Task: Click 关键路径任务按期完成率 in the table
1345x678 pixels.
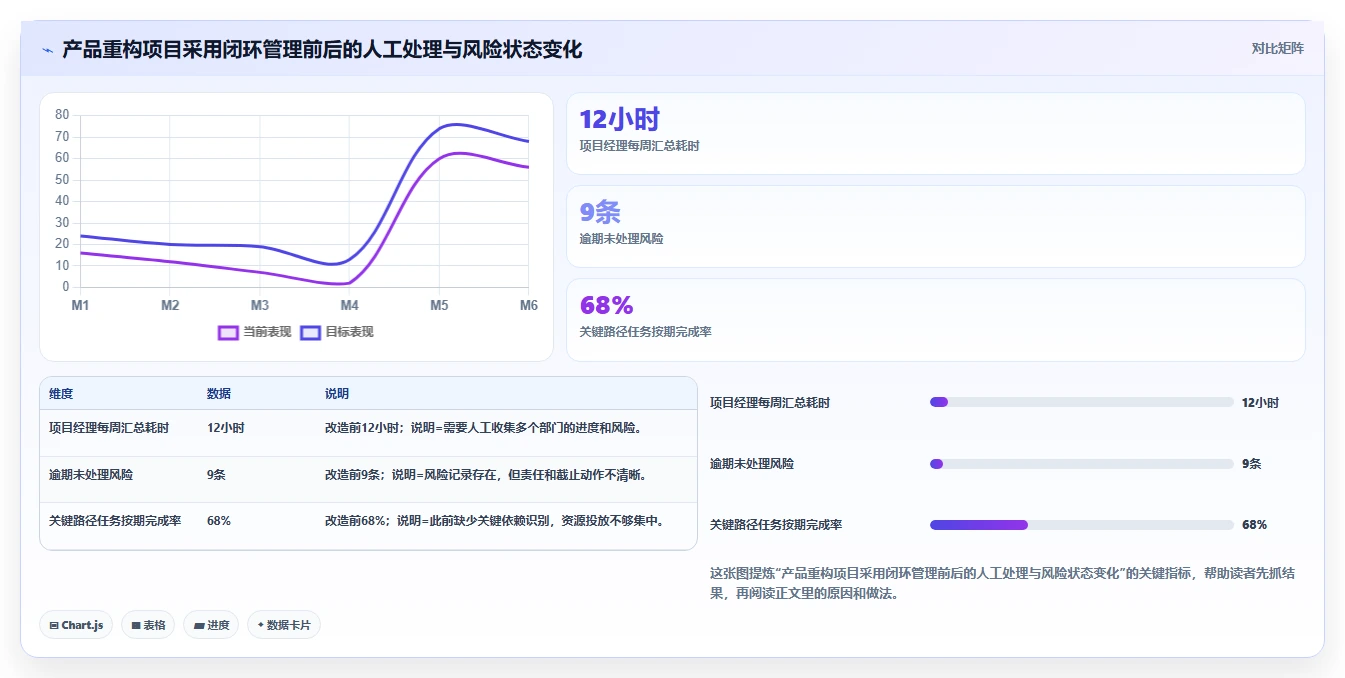Action: pos(115,521)
